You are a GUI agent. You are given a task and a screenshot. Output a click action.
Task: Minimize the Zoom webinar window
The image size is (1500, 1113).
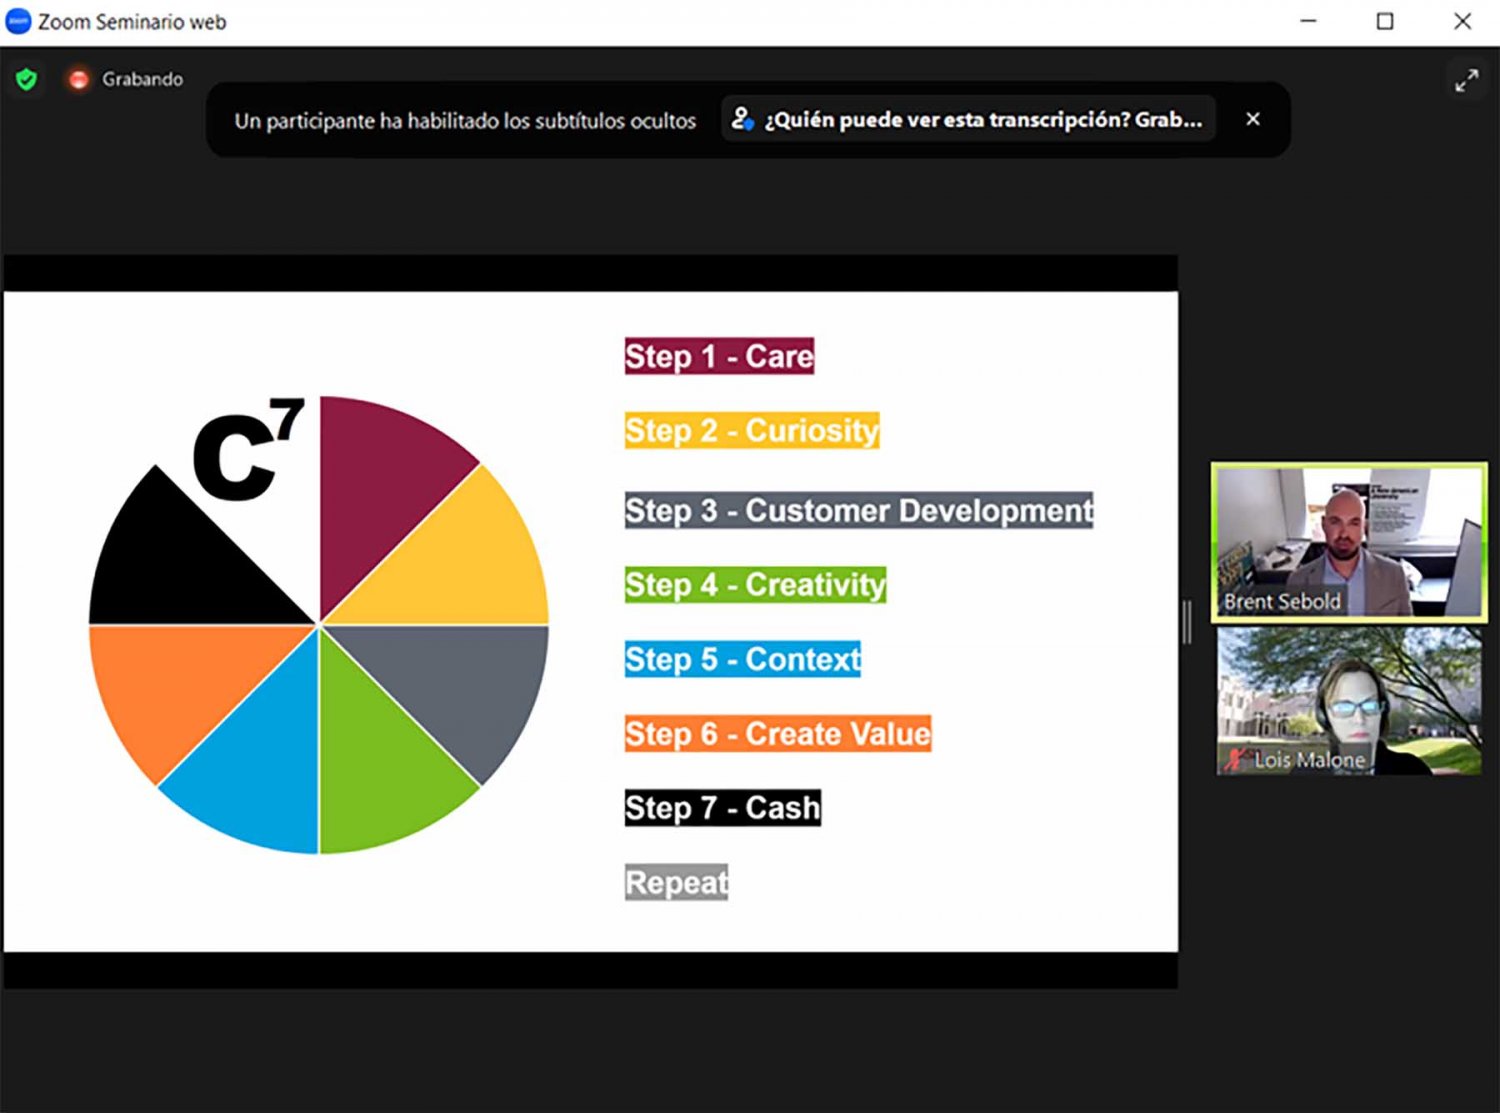pyautogui.click(x=1308, y=21)
